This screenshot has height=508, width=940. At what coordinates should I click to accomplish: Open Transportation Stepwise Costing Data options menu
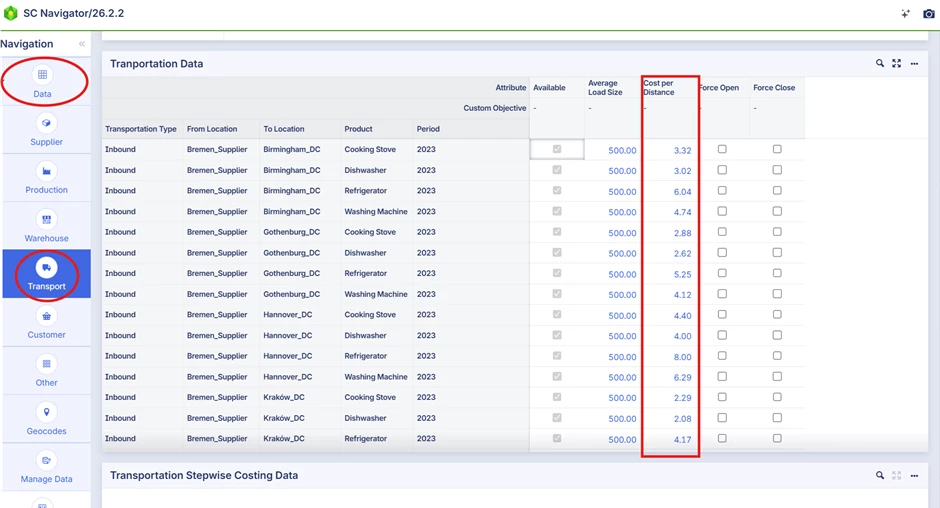[914, 476]
